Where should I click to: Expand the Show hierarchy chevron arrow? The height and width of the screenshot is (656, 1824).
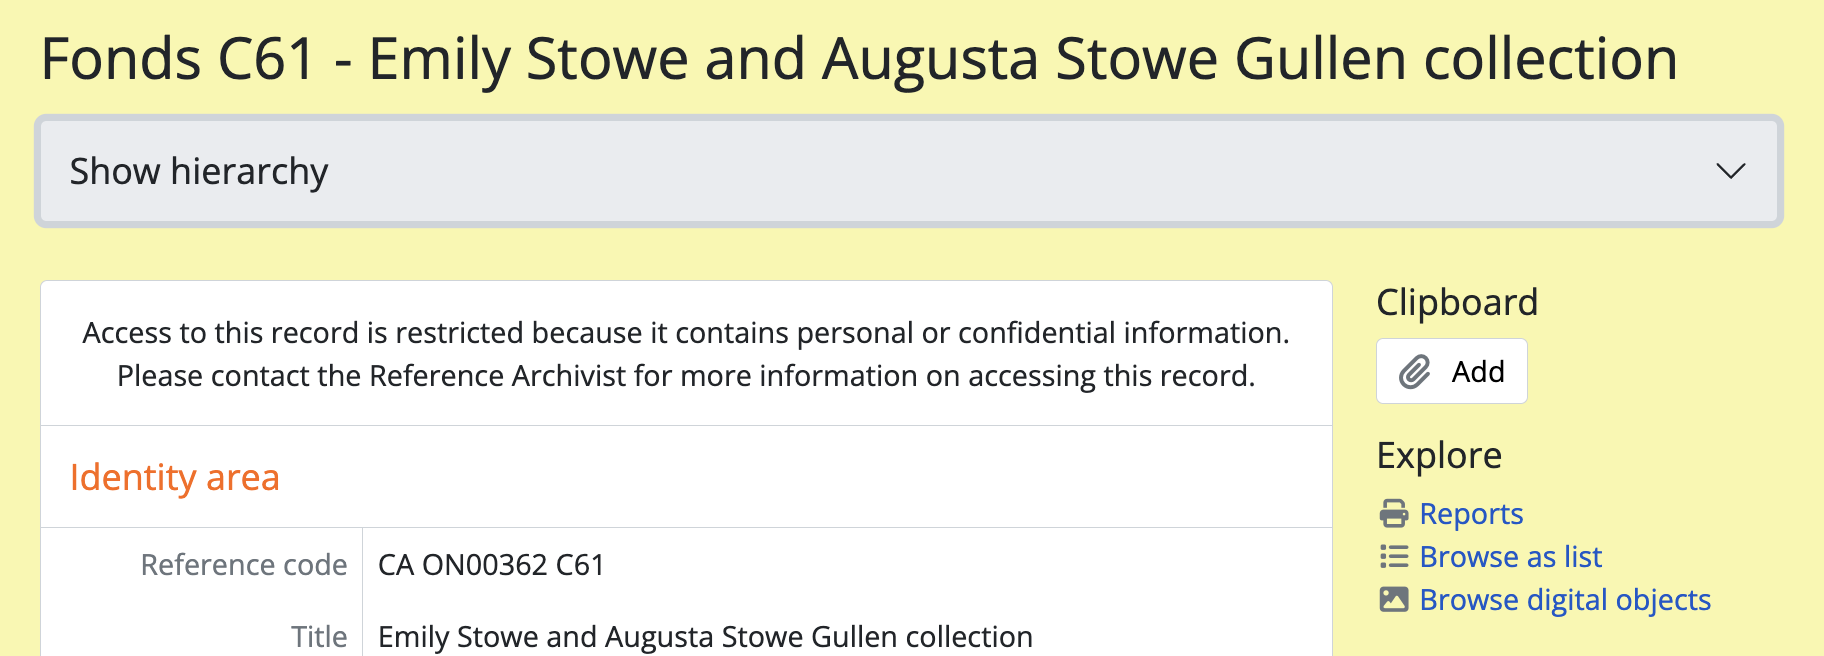pyautogui.click(x=1730, y=171)
